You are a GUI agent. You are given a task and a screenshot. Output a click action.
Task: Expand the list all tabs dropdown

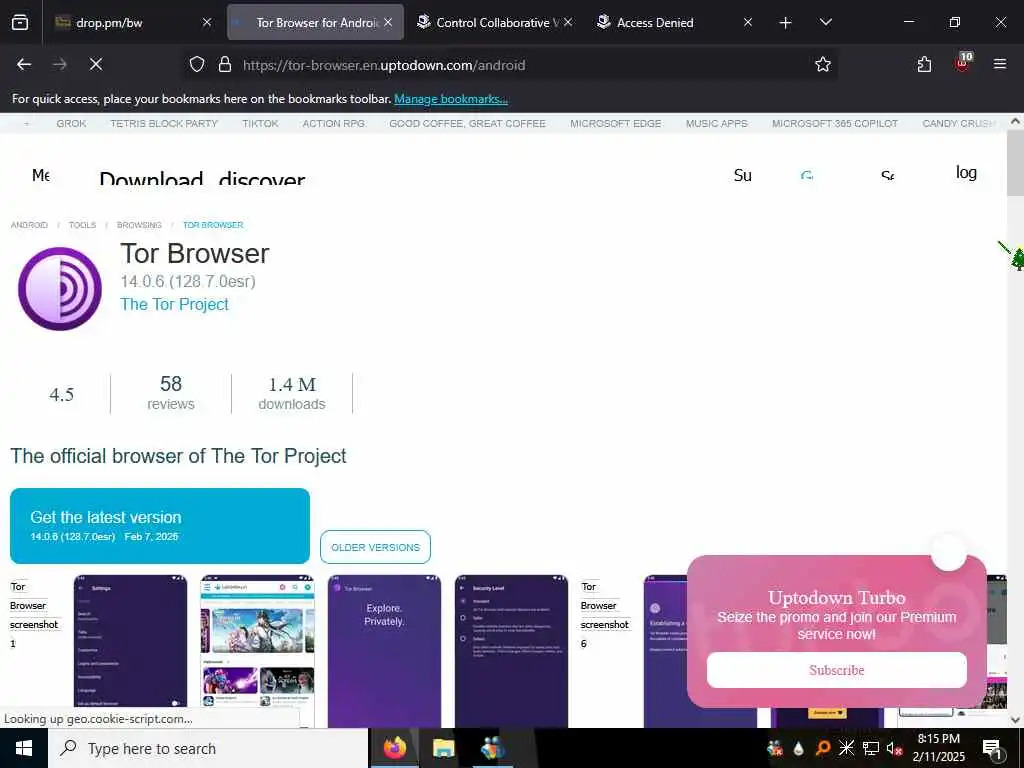point(825,22)
